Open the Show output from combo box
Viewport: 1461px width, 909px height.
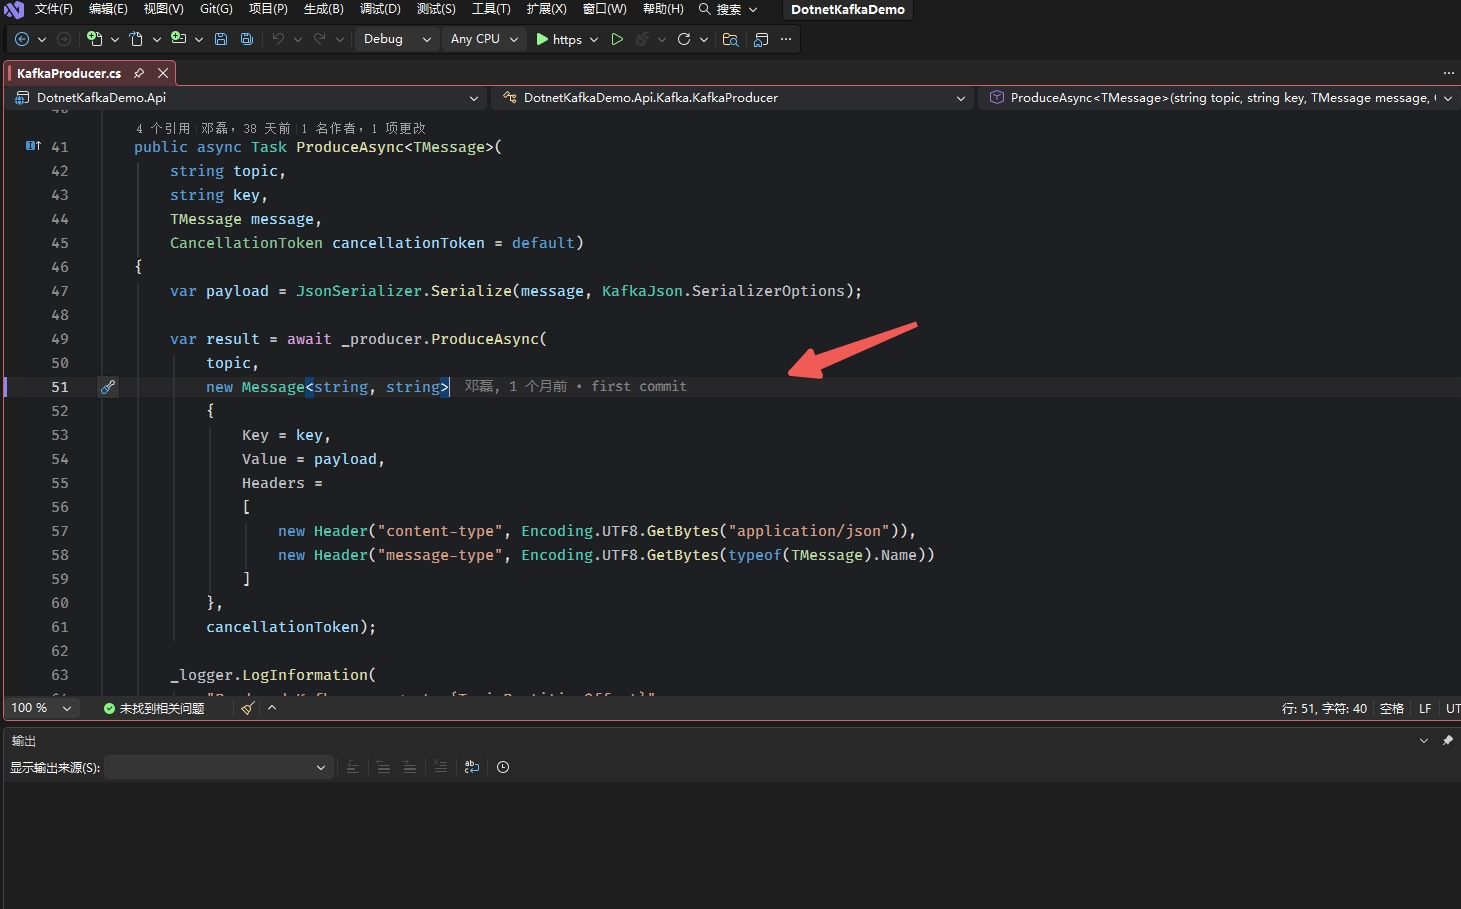pyautogui.click(x=218, y=767)
